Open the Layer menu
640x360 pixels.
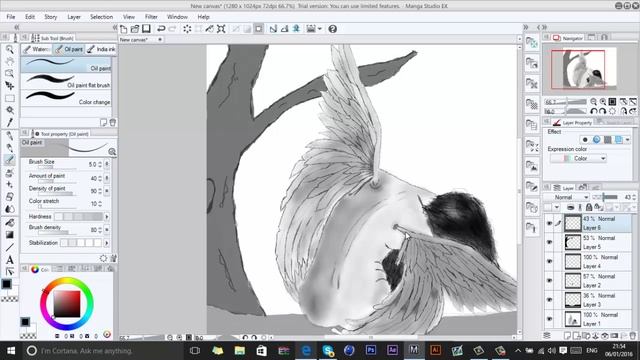click(74, 17)
